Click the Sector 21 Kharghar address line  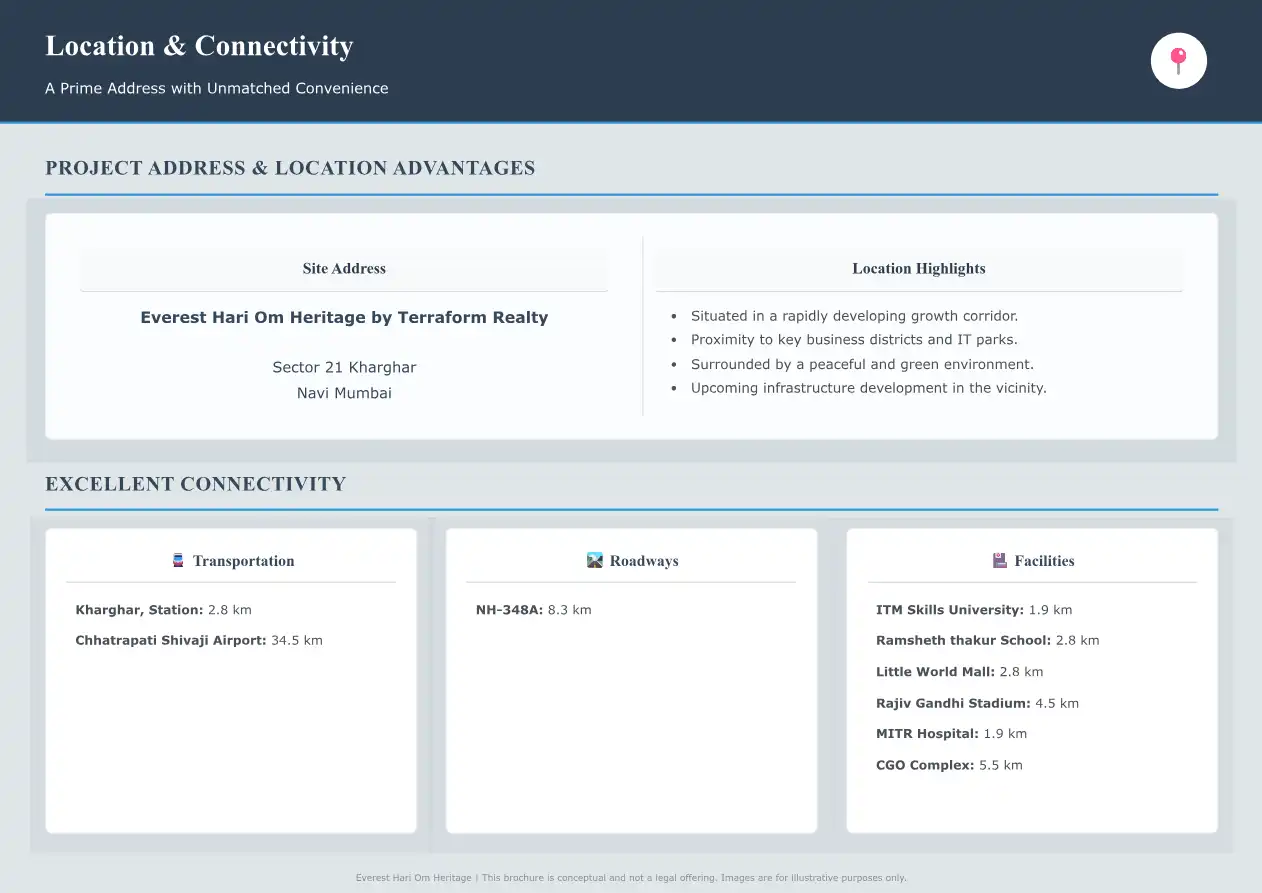click(344, 367)
